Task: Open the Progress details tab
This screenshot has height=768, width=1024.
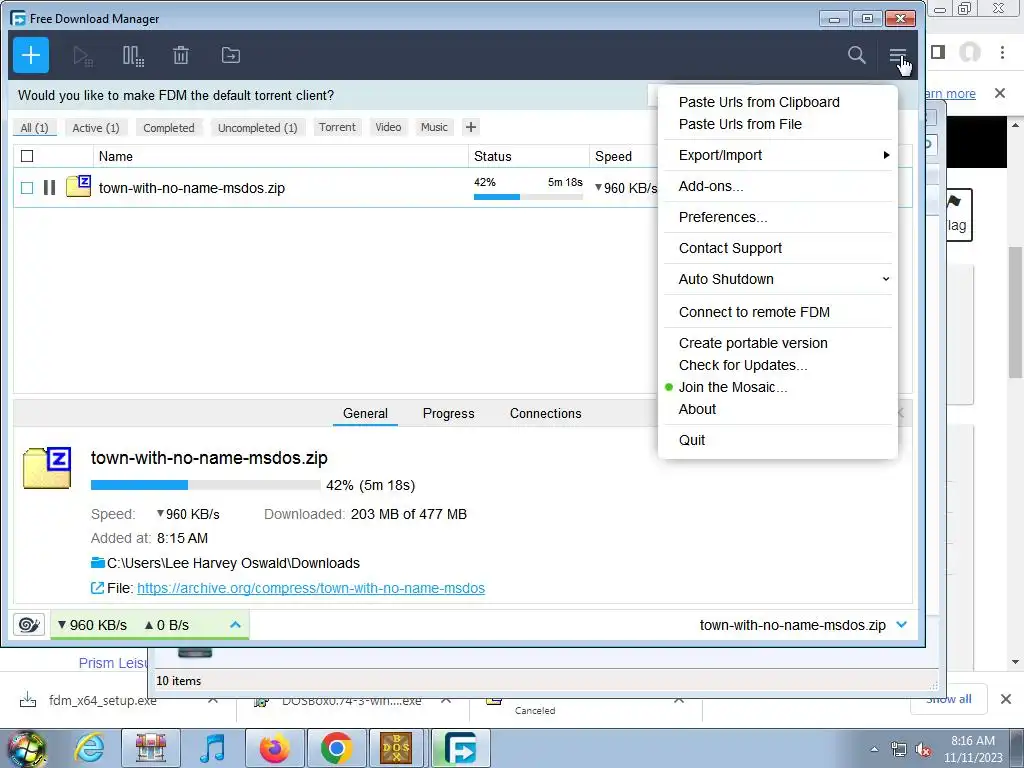Action: coord(449,413)
